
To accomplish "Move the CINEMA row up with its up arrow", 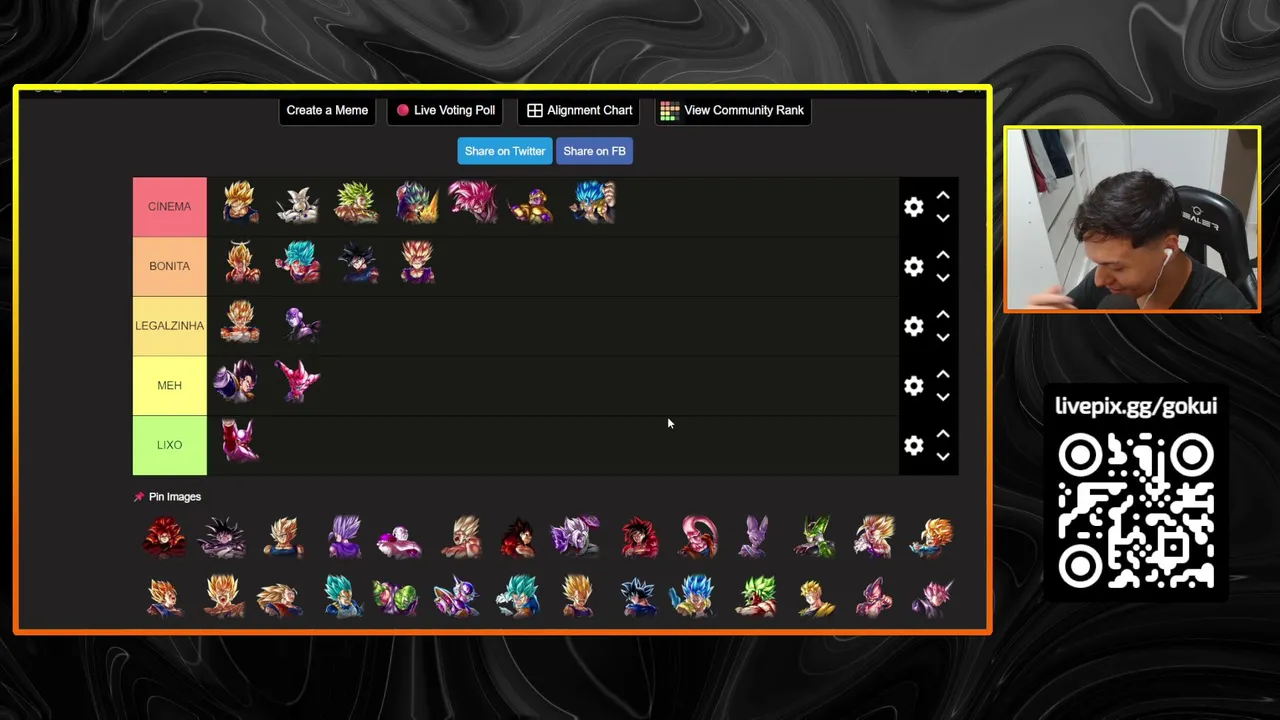I will pyautogui.click(x=943, y=196).
